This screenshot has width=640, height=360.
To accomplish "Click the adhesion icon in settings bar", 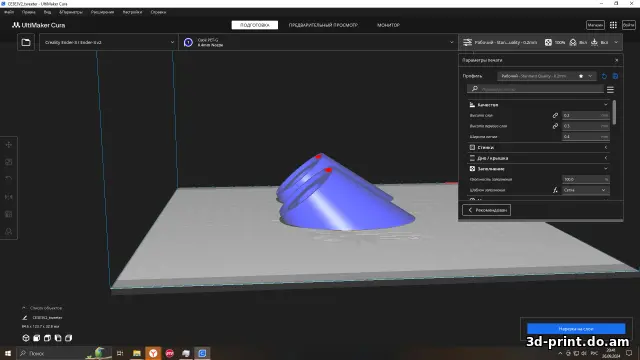I will (x=594, y=42).
